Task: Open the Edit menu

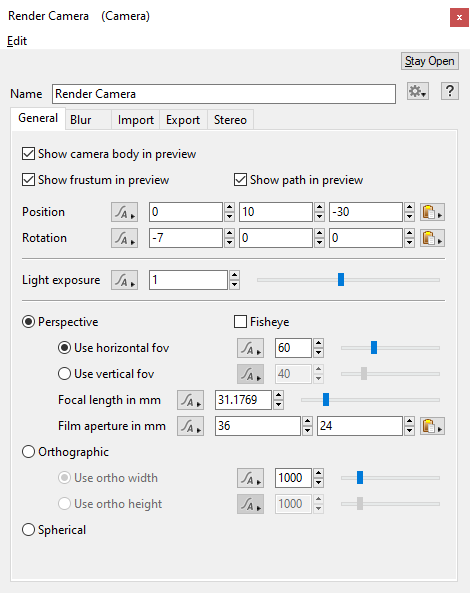Action: pos(17,41)
